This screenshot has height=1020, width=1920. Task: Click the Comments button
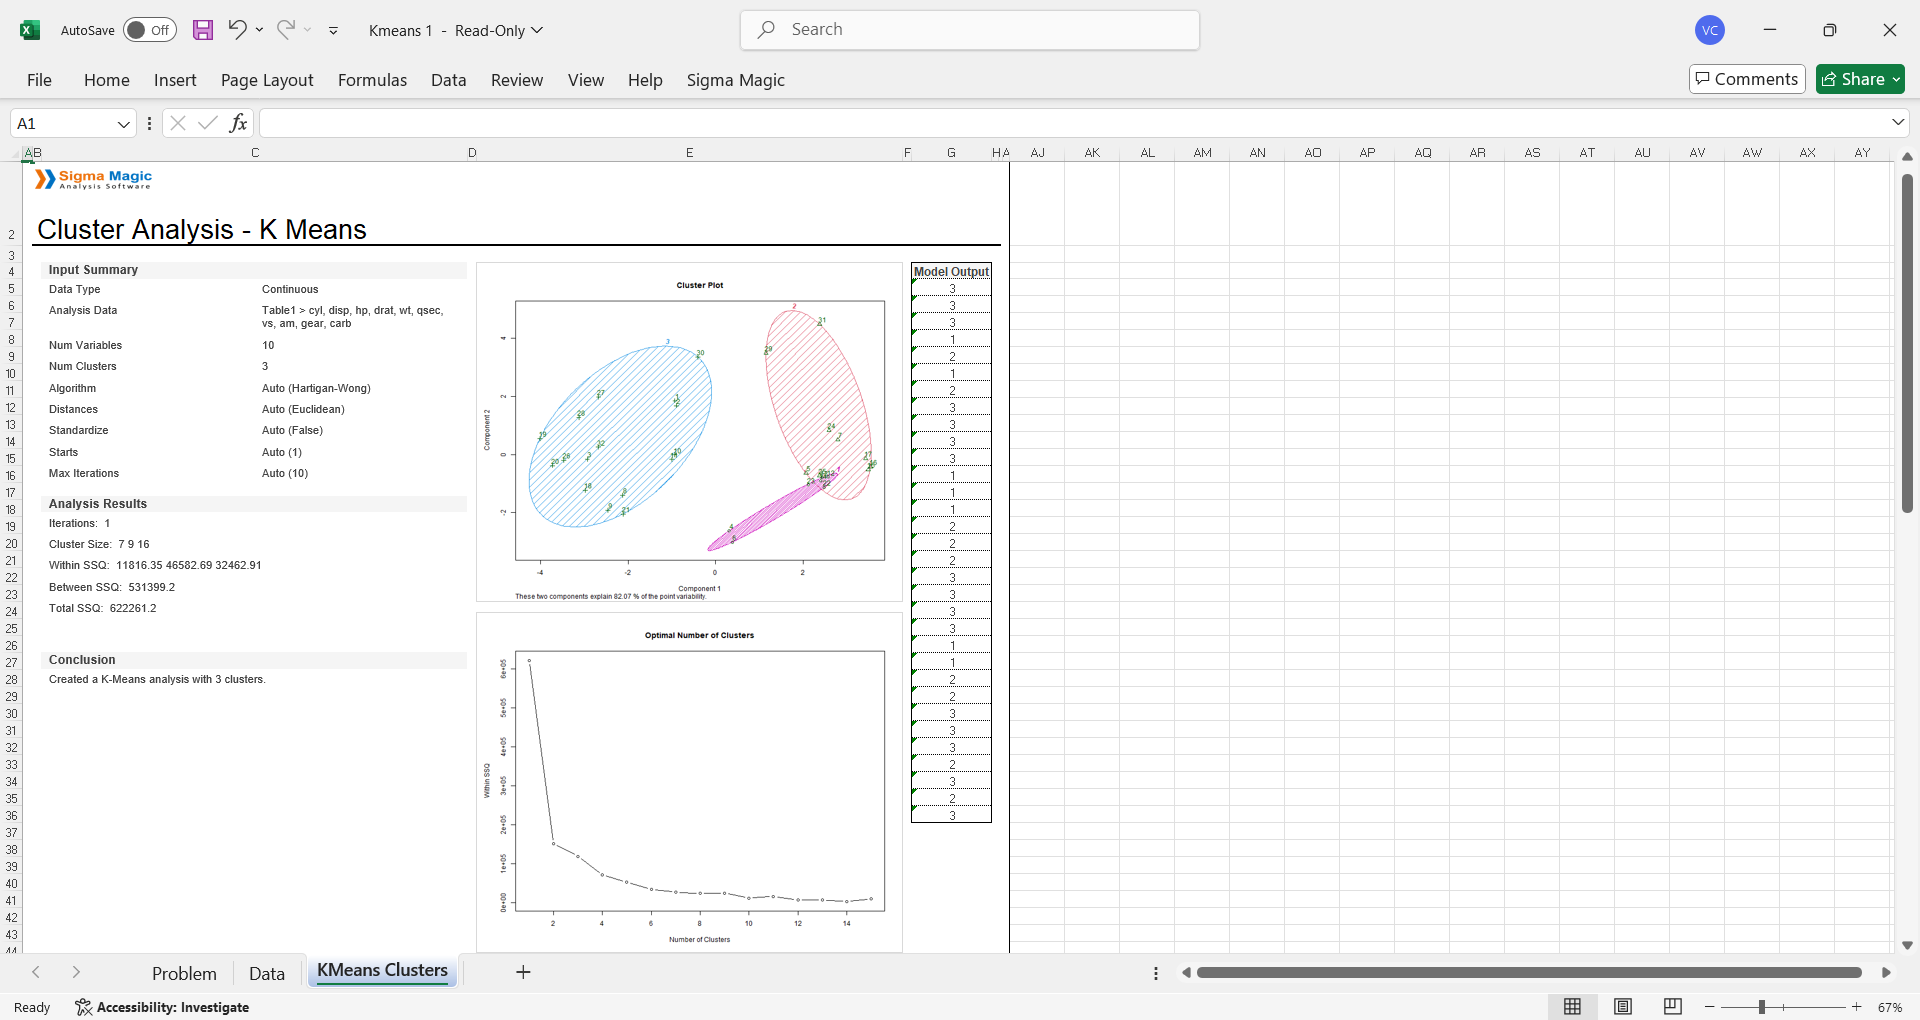[x=1746, y=79]
